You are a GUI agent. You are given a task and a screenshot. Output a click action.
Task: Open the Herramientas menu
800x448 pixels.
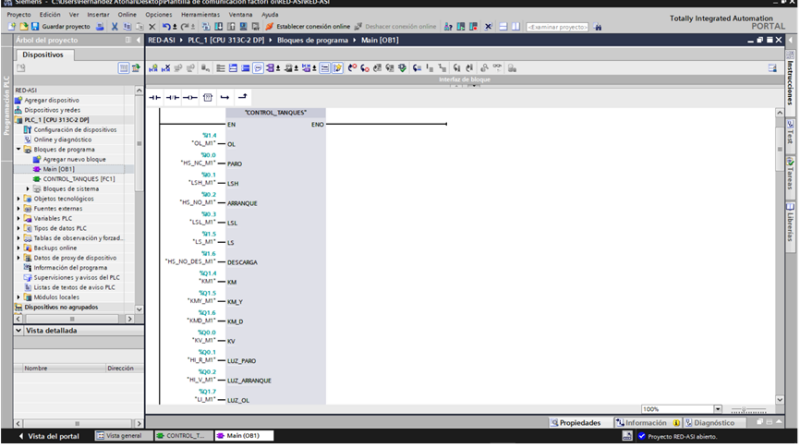coord(201,15)
